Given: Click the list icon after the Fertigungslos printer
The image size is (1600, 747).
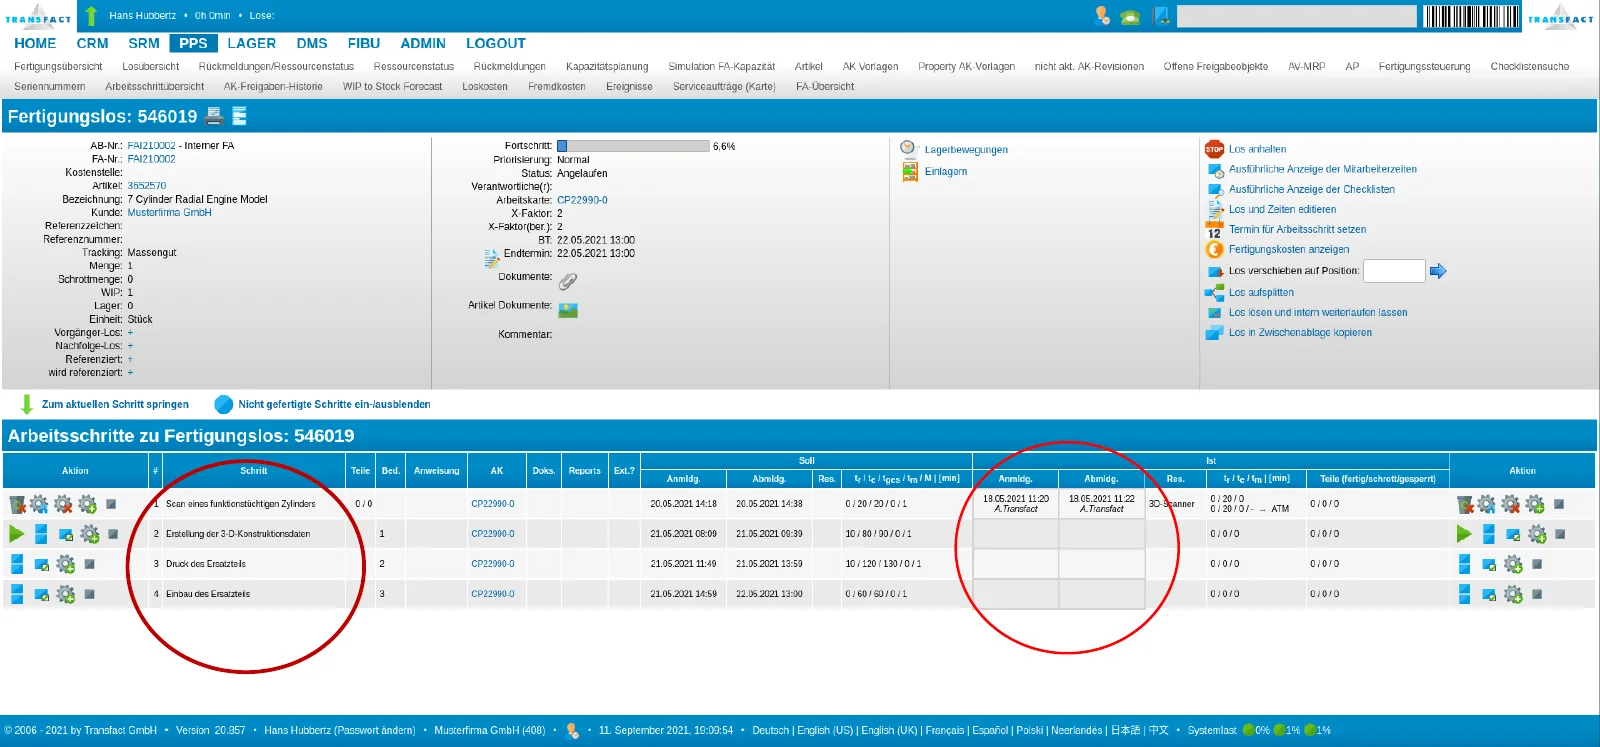Looking at the screenshot, I should pos(240,116).
